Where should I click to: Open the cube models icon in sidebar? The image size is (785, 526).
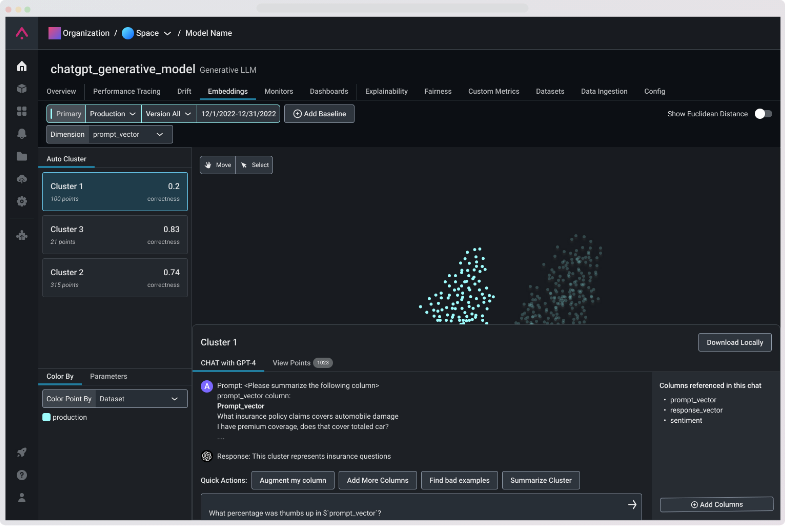[22, 89]
